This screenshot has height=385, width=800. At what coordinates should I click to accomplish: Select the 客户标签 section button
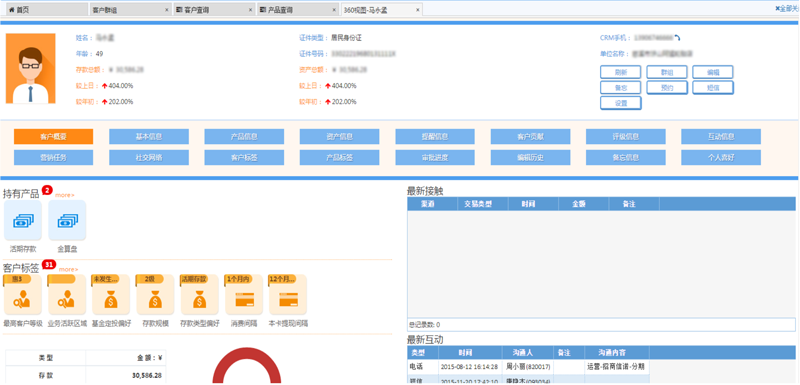coord(244,158)
